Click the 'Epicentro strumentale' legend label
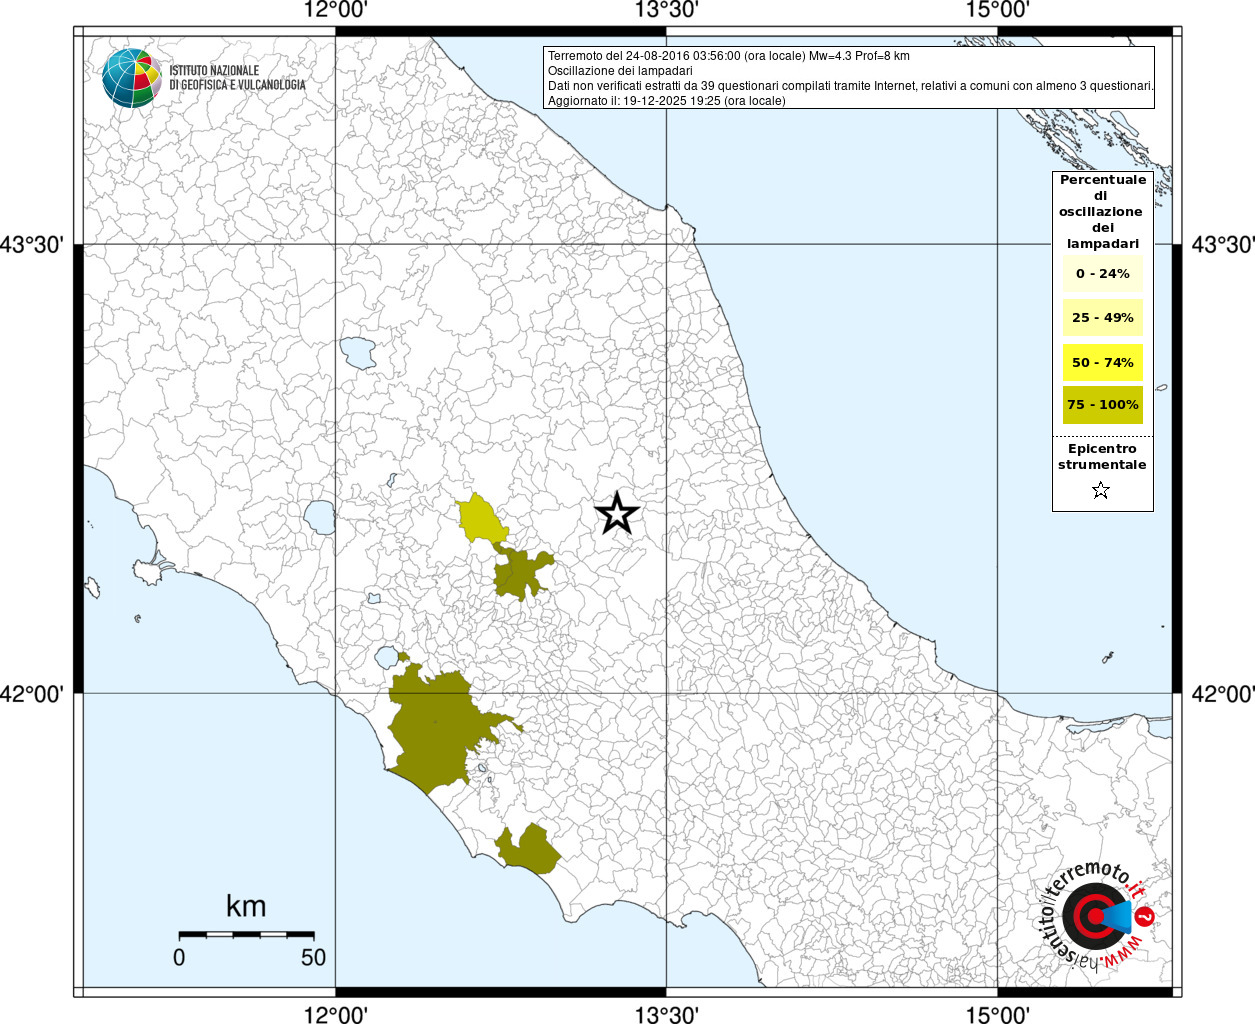Screen dimensions: 1255x1024 point(1102,457)
